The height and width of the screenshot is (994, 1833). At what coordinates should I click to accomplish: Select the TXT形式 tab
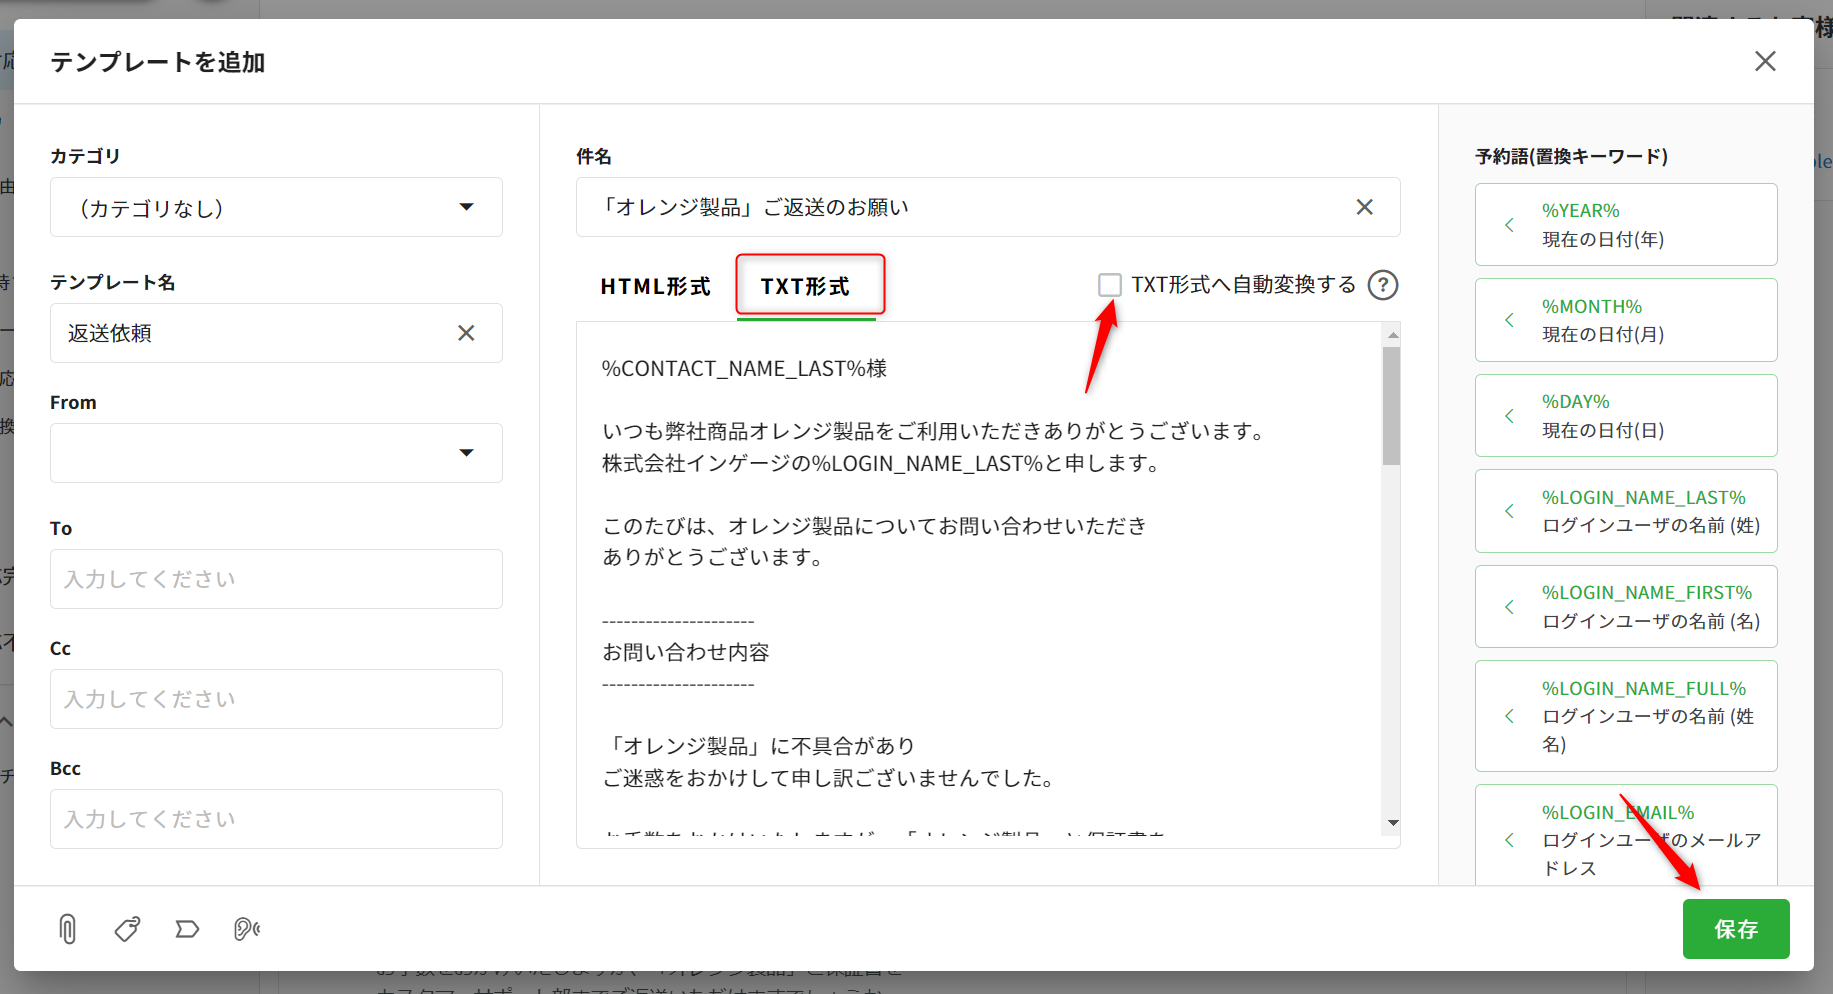(805, 287)
